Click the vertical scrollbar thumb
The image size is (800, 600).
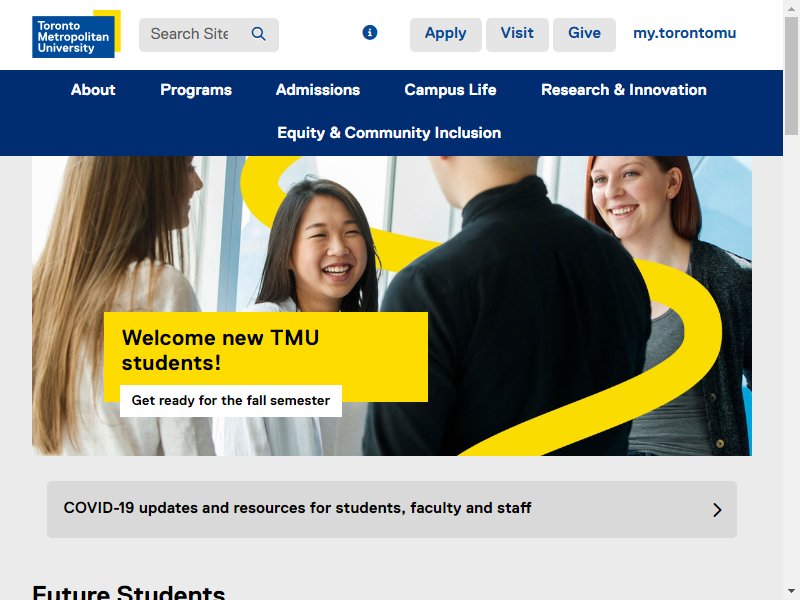(791, 76)
